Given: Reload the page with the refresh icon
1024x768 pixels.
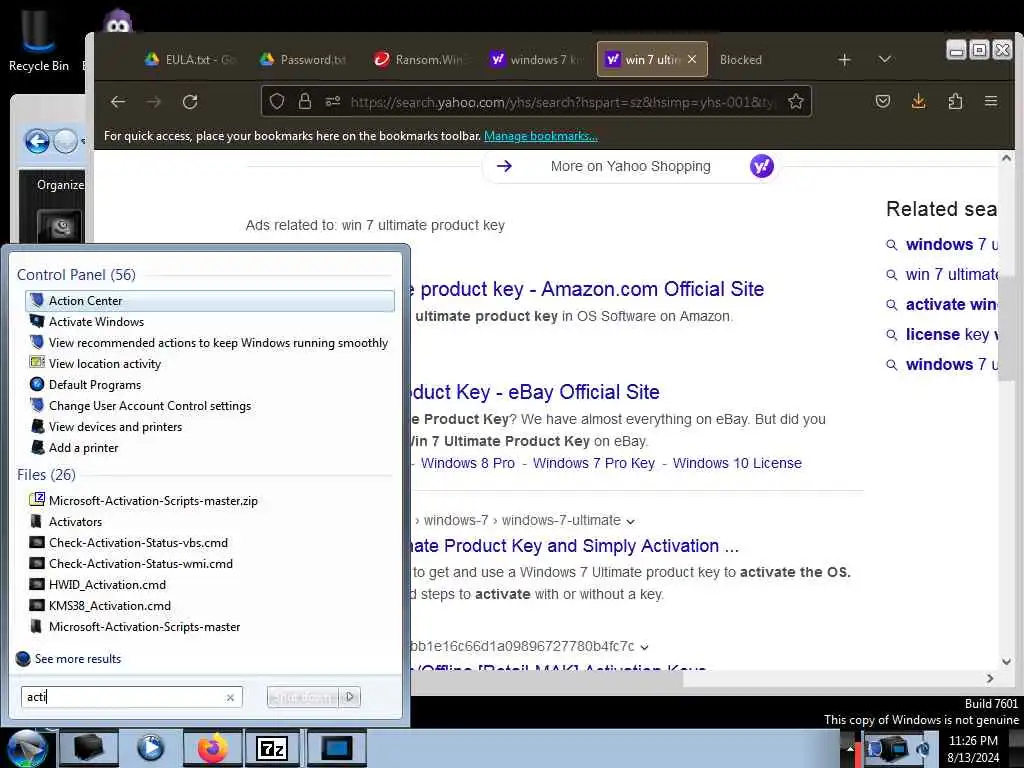Looking at the screenshot, I should pos(190,101).
